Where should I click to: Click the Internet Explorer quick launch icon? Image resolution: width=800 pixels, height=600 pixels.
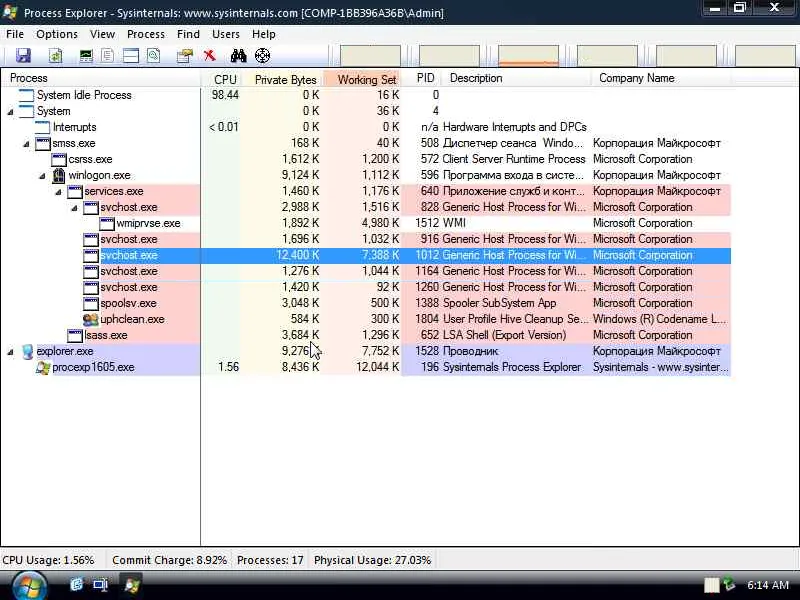pos(77,584)
